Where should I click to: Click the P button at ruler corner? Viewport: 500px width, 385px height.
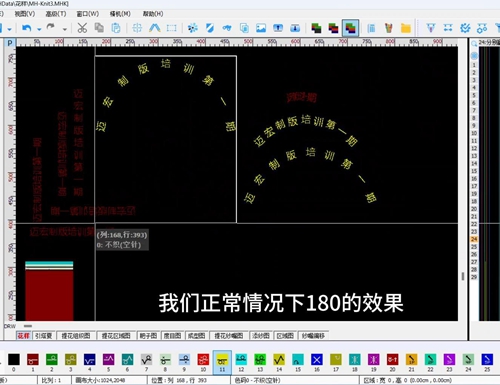(10, 43)
